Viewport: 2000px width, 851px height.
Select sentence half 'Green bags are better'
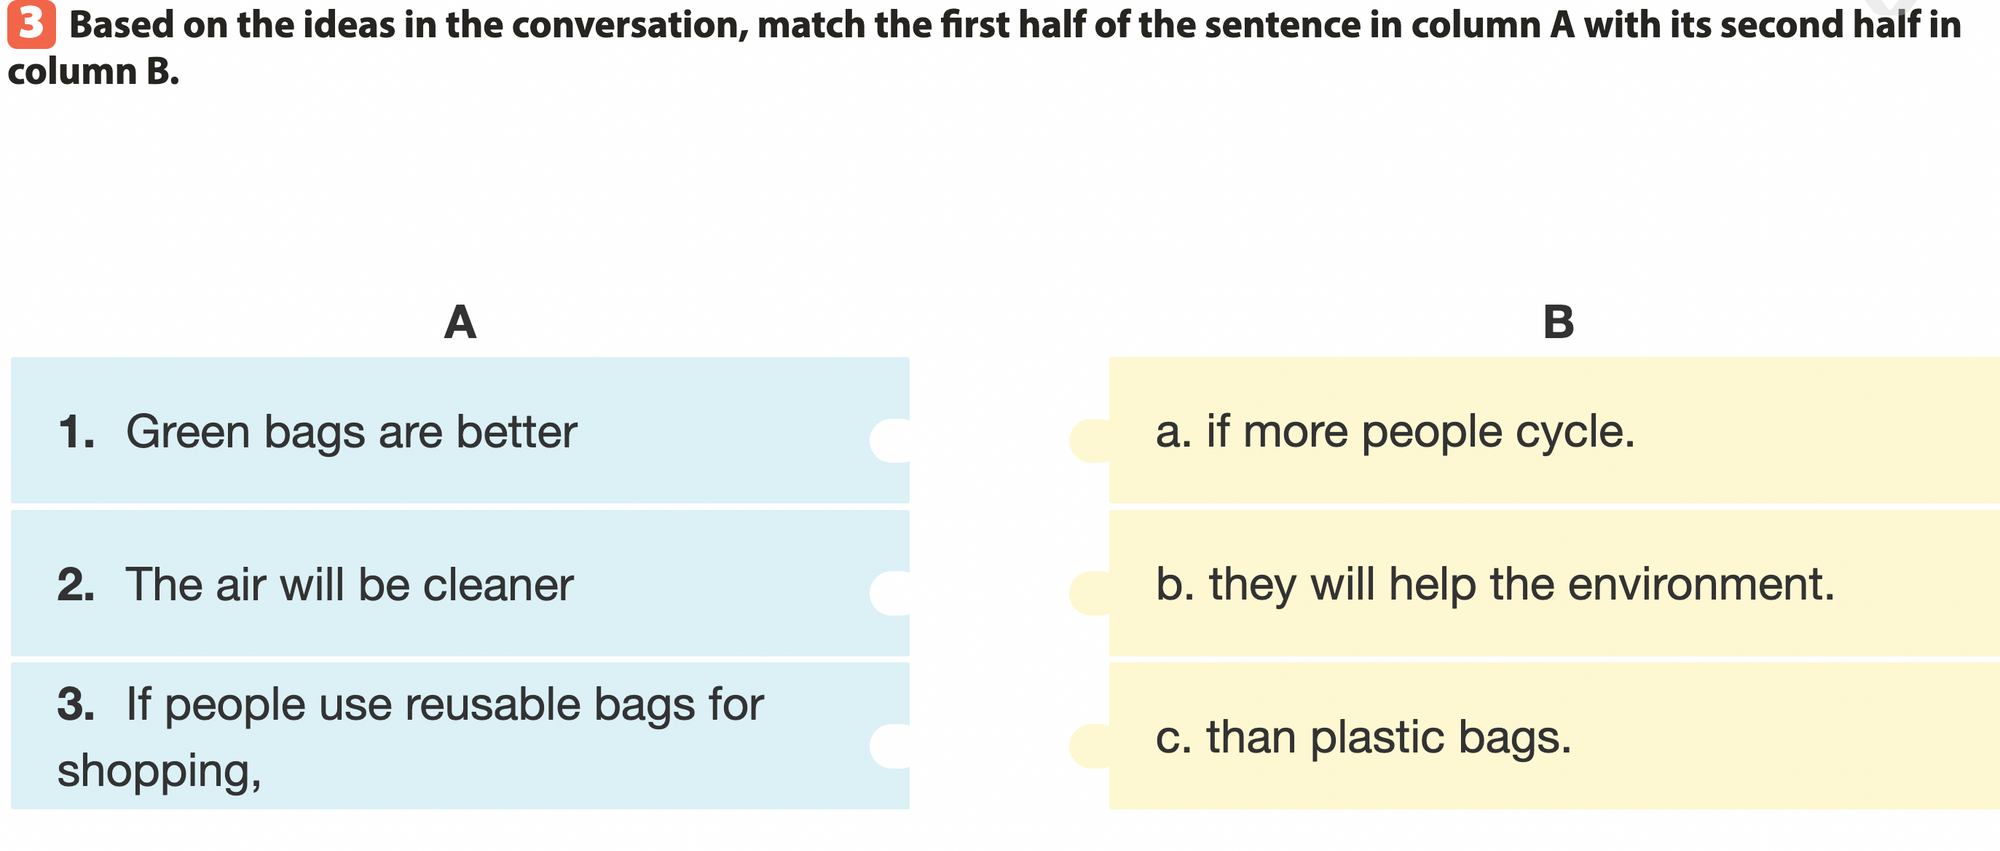tap(350, 432)
